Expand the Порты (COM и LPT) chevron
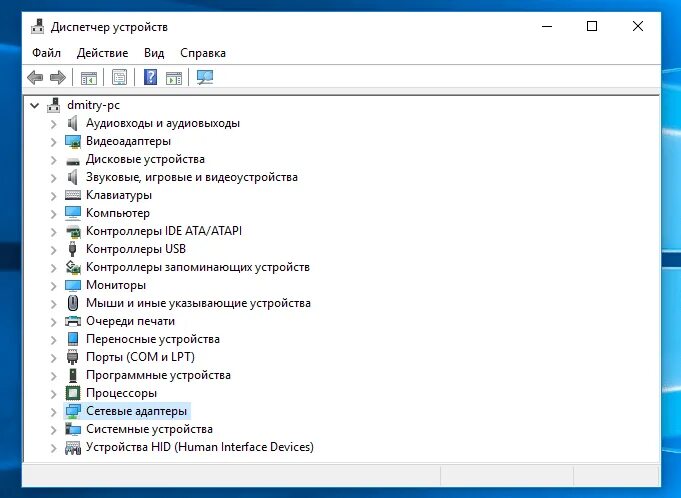Image resolution: width=681 pixels, height=498 pixels. coord(53,358)
